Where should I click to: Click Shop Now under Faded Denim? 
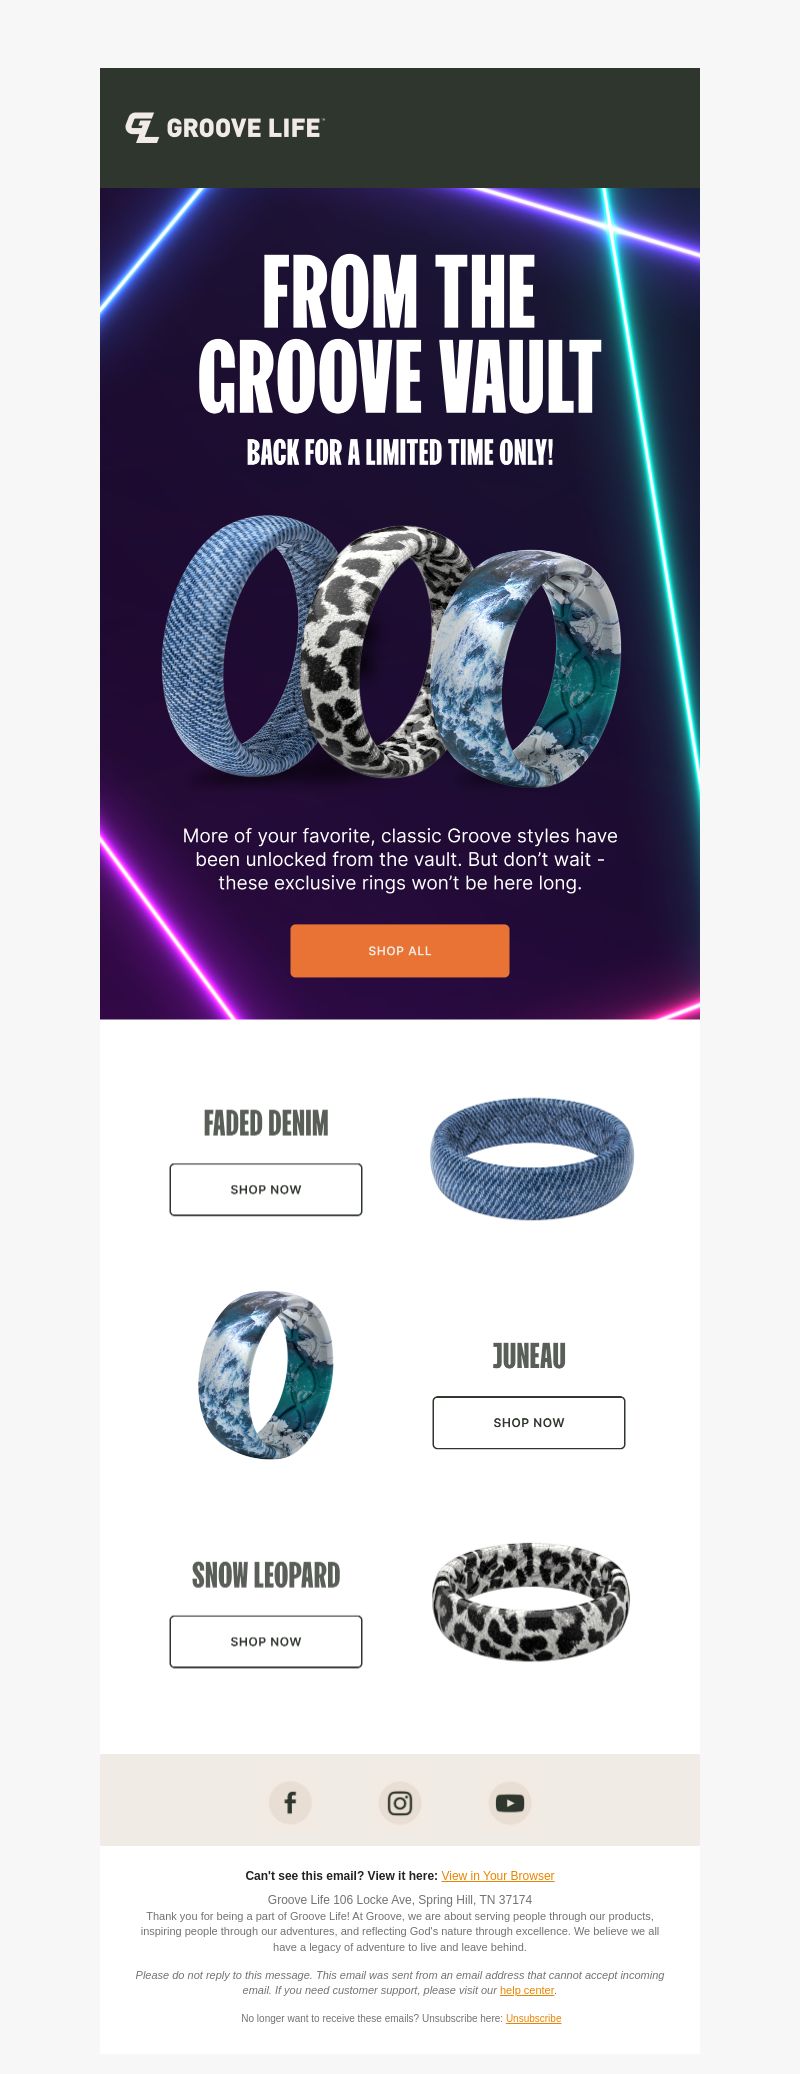(x=266, y=1190)
